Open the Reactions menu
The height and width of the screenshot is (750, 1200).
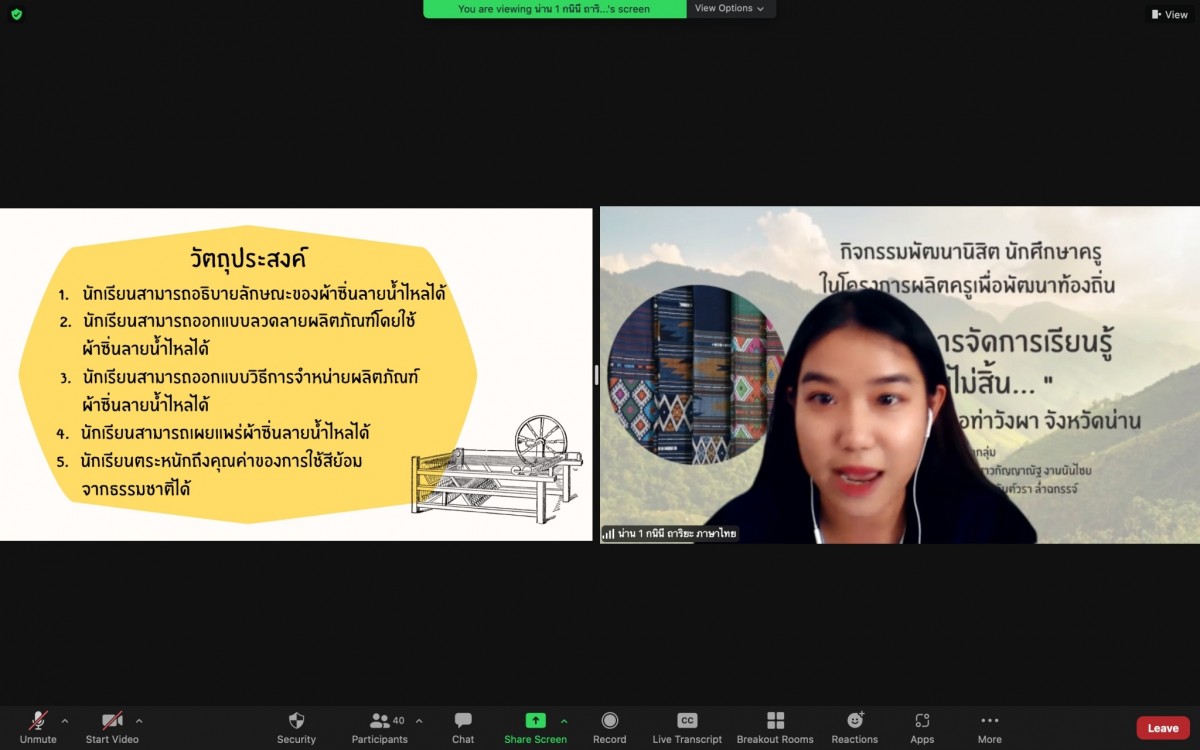pyautogui.click(x=855, y=721)
